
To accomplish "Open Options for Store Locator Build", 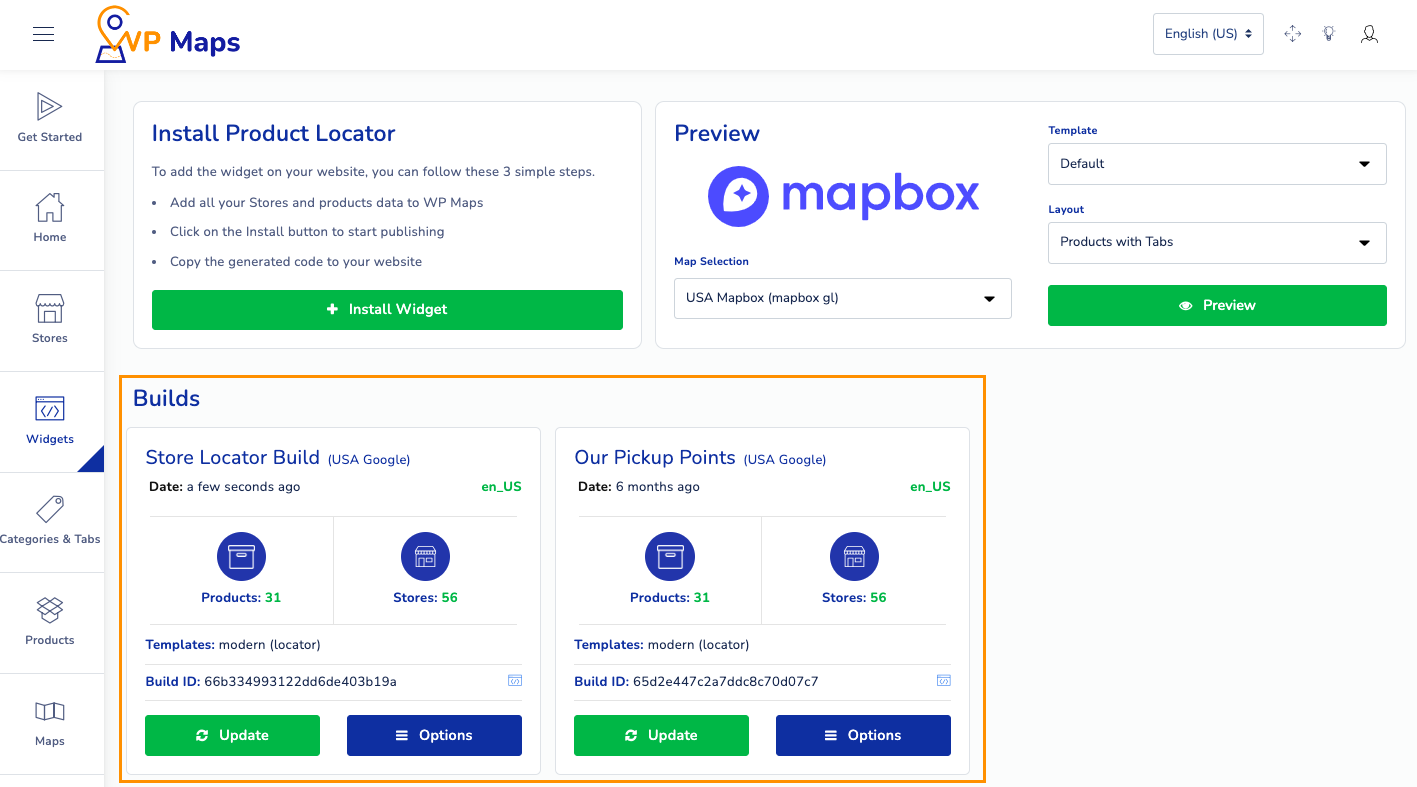I will (434, 735).
